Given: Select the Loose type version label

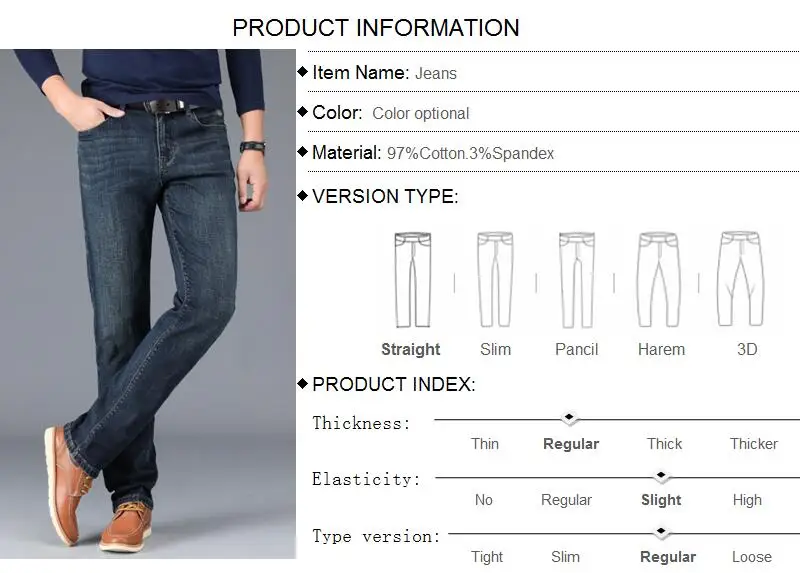Looking at the screenshot, I should [752, 557].
